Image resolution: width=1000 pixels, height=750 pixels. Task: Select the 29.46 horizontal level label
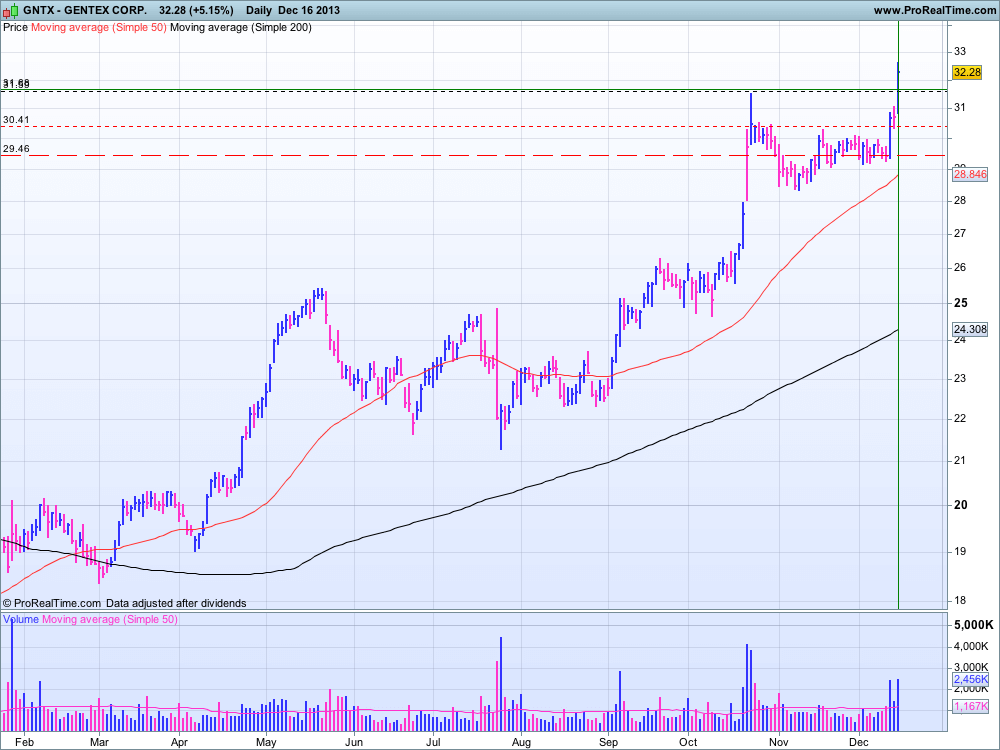16,149
